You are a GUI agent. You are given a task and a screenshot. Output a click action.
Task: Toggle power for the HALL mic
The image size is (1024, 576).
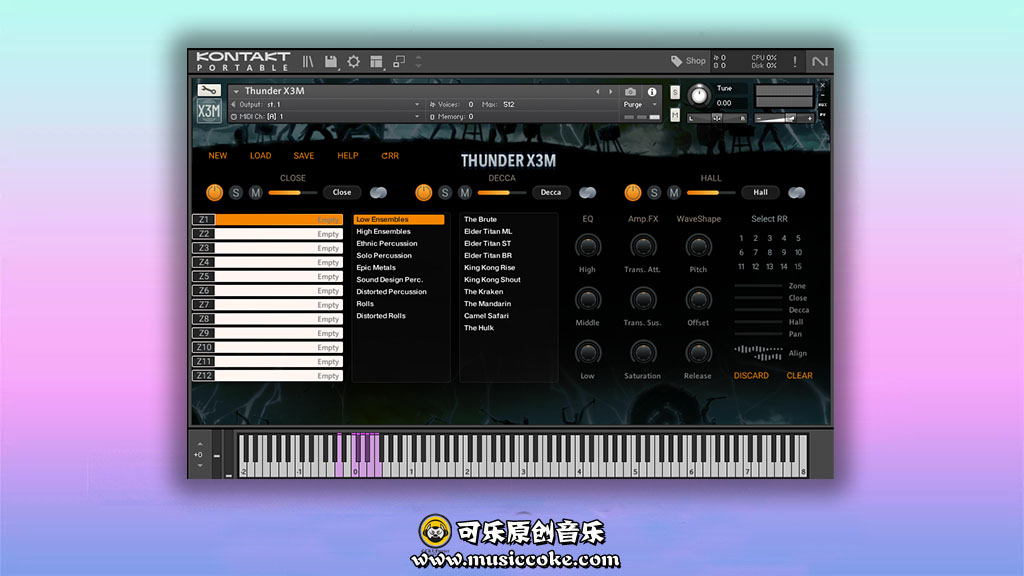[x=632, y=193]
